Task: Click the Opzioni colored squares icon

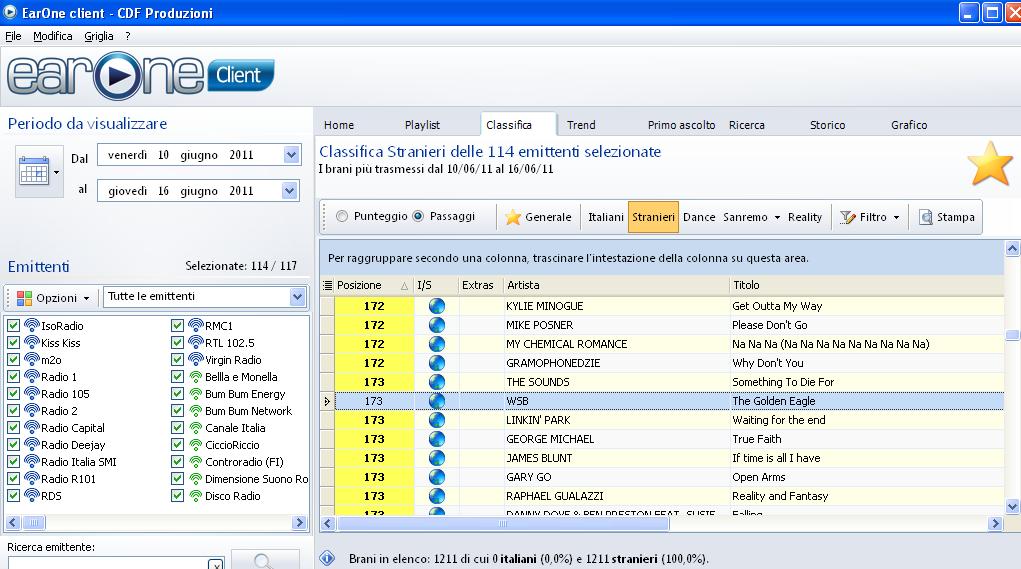Action: tap(25, 298)
